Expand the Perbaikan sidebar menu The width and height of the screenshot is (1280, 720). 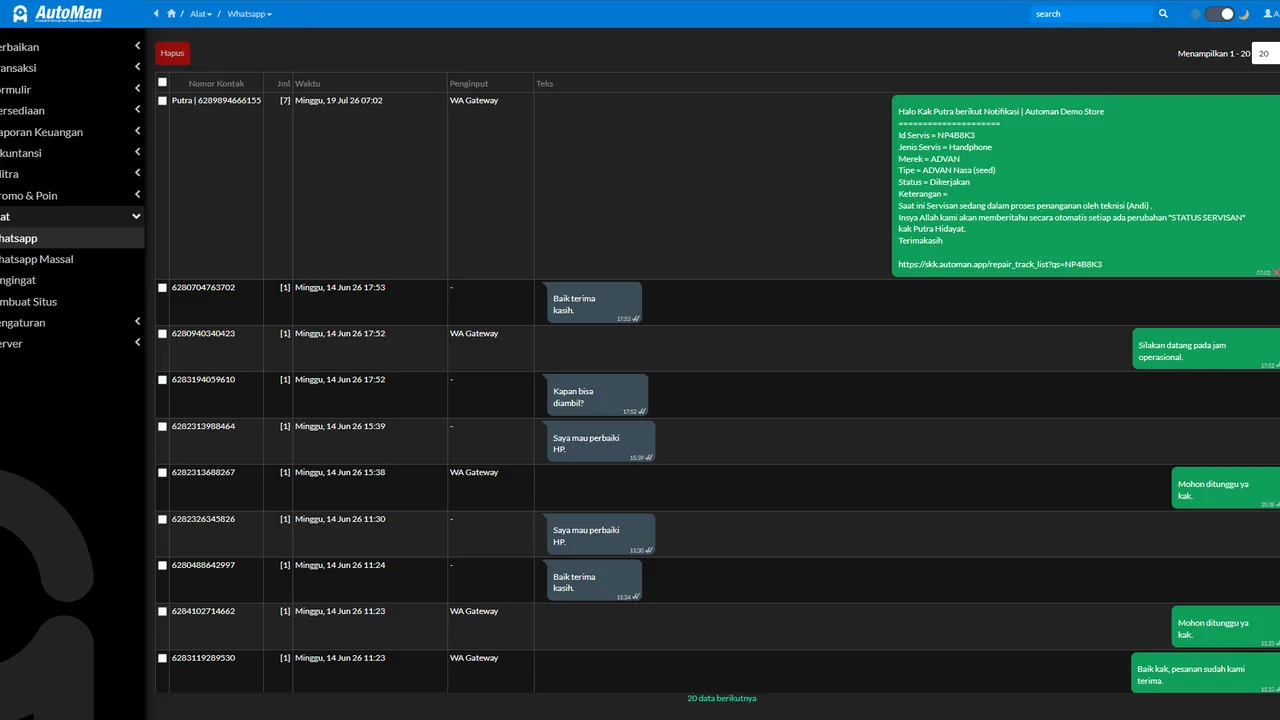[72, 47]
